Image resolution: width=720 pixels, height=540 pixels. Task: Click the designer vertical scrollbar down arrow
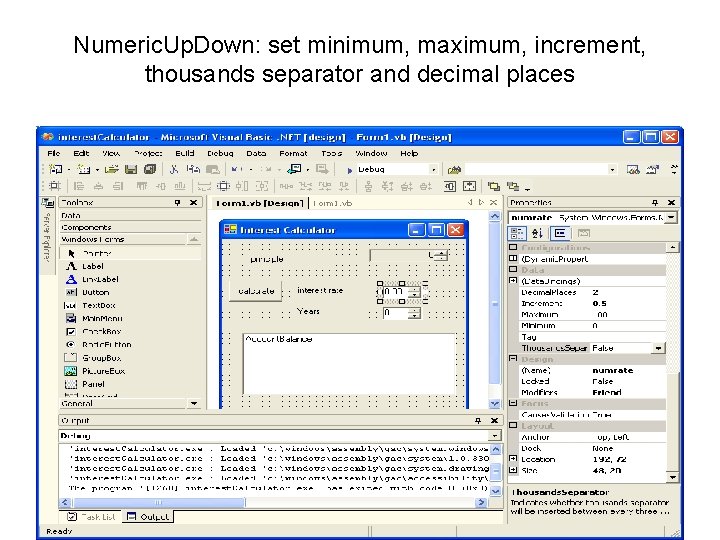495,404
